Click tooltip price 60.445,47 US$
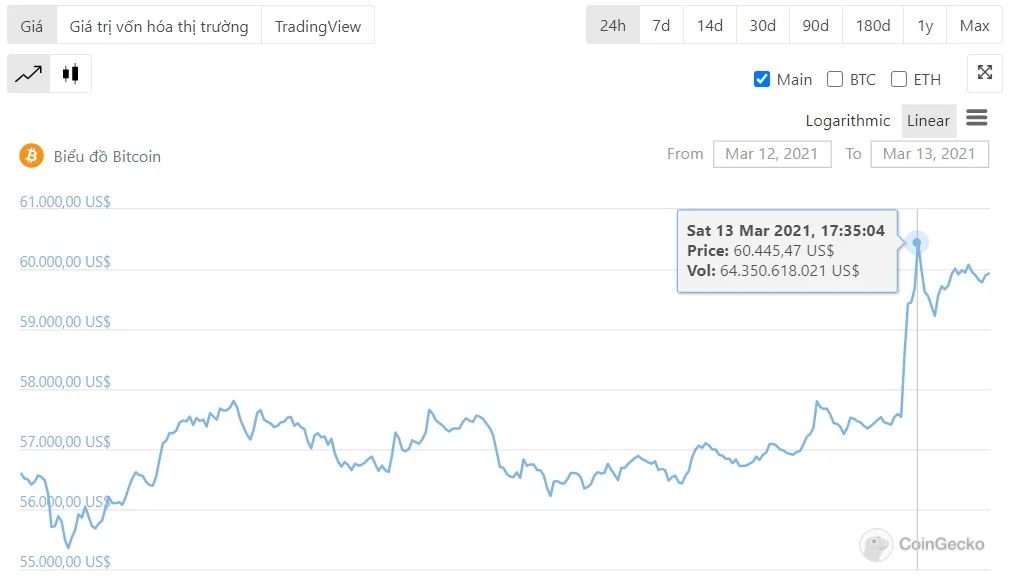 point(783,251)
